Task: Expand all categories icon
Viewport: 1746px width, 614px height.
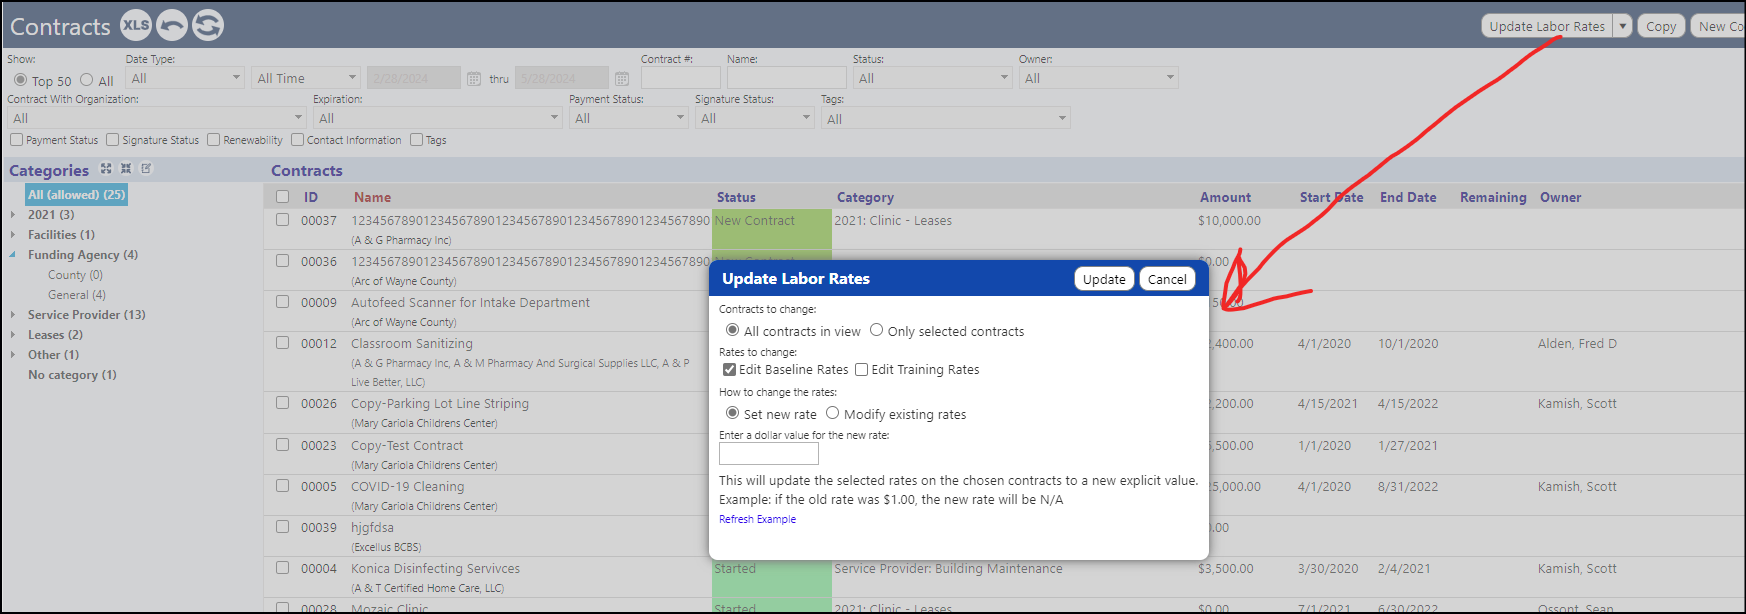Action: click(x=106, y=169)
